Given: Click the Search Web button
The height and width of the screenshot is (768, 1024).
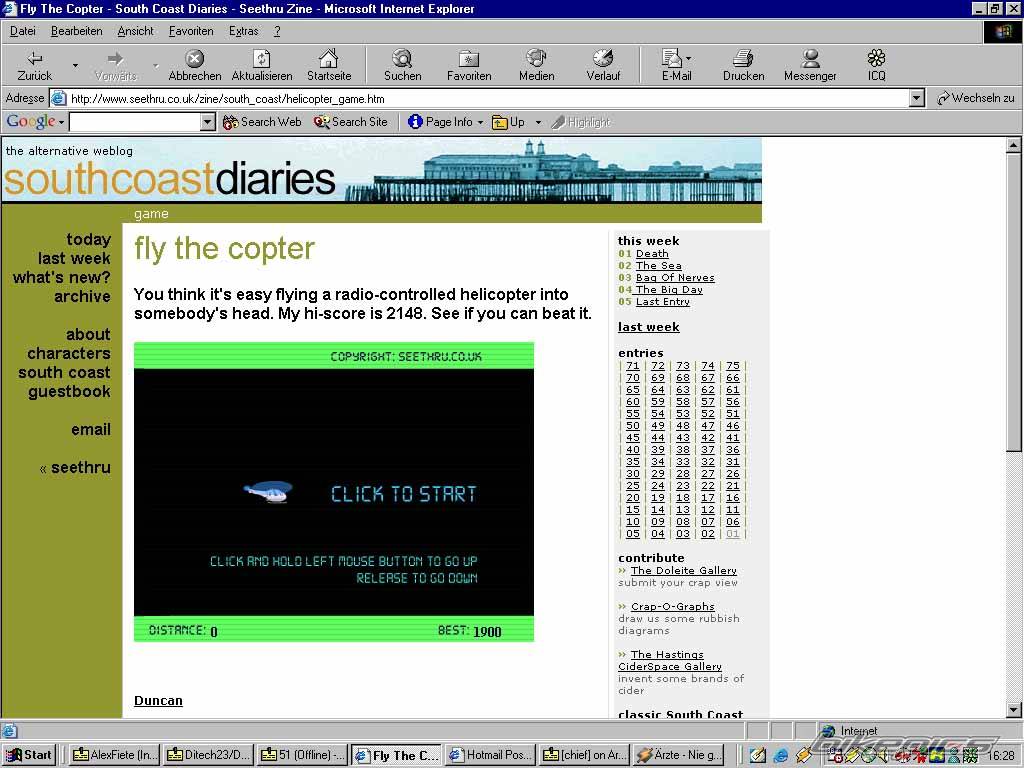Looking at the screenshot, I should pos(262,122).
